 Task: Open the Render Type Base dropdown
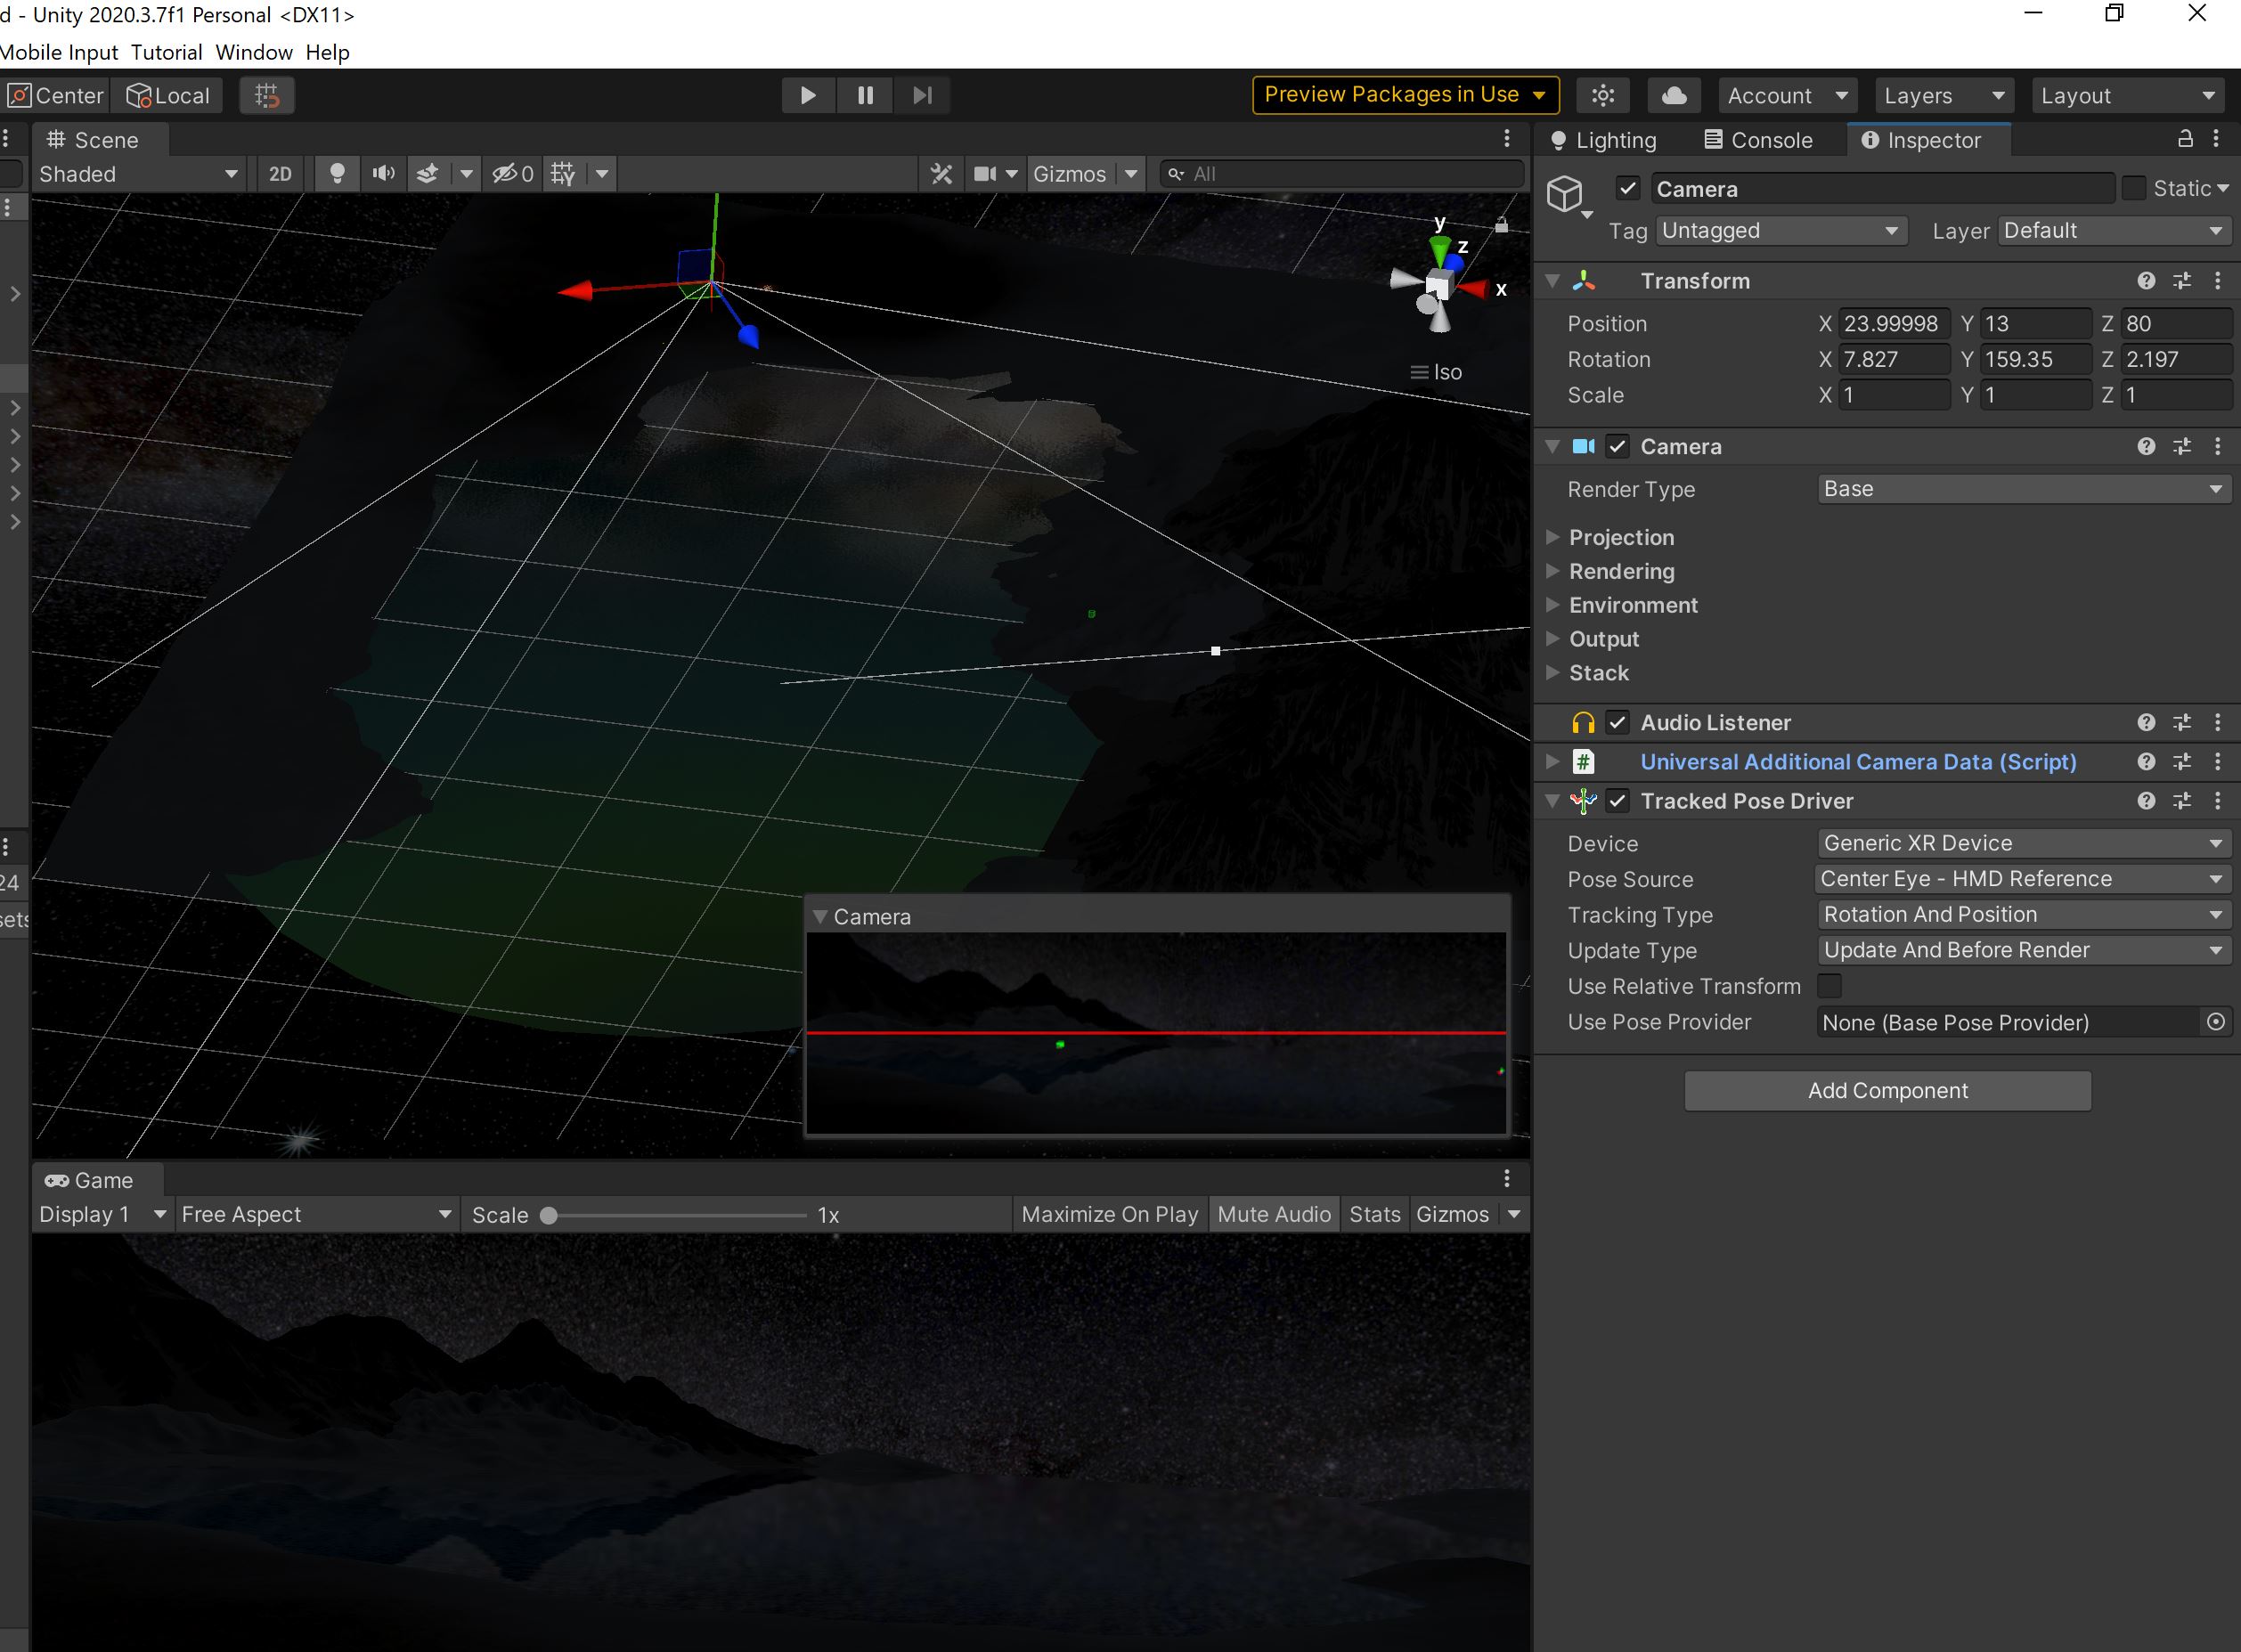pos(2024,489)
